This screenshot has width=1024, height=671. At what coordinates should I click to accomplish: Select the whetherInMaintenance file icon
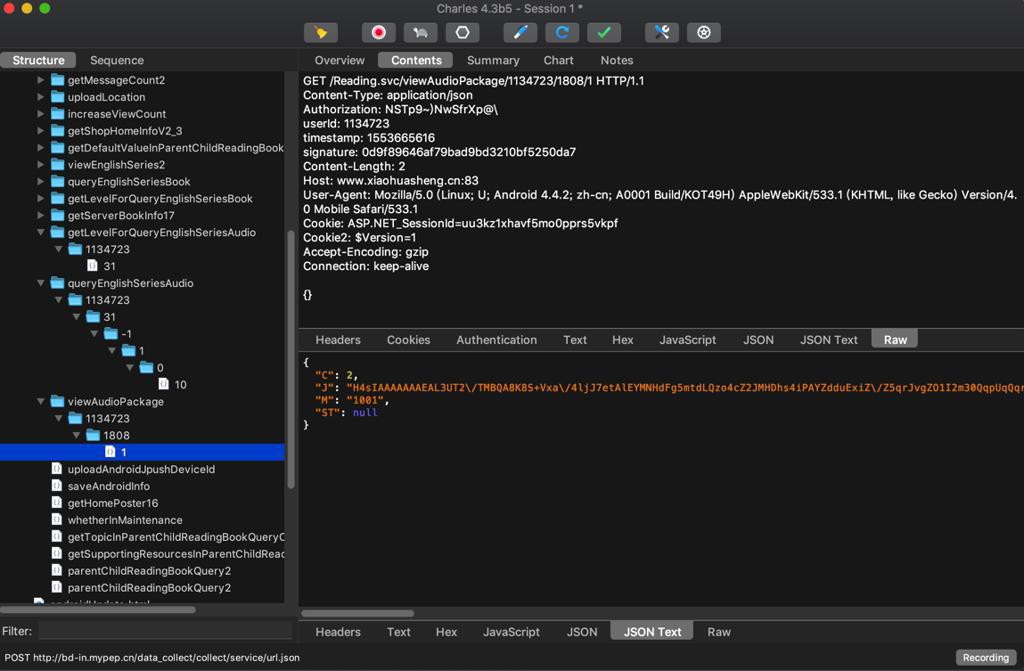[x=57, y=519]
